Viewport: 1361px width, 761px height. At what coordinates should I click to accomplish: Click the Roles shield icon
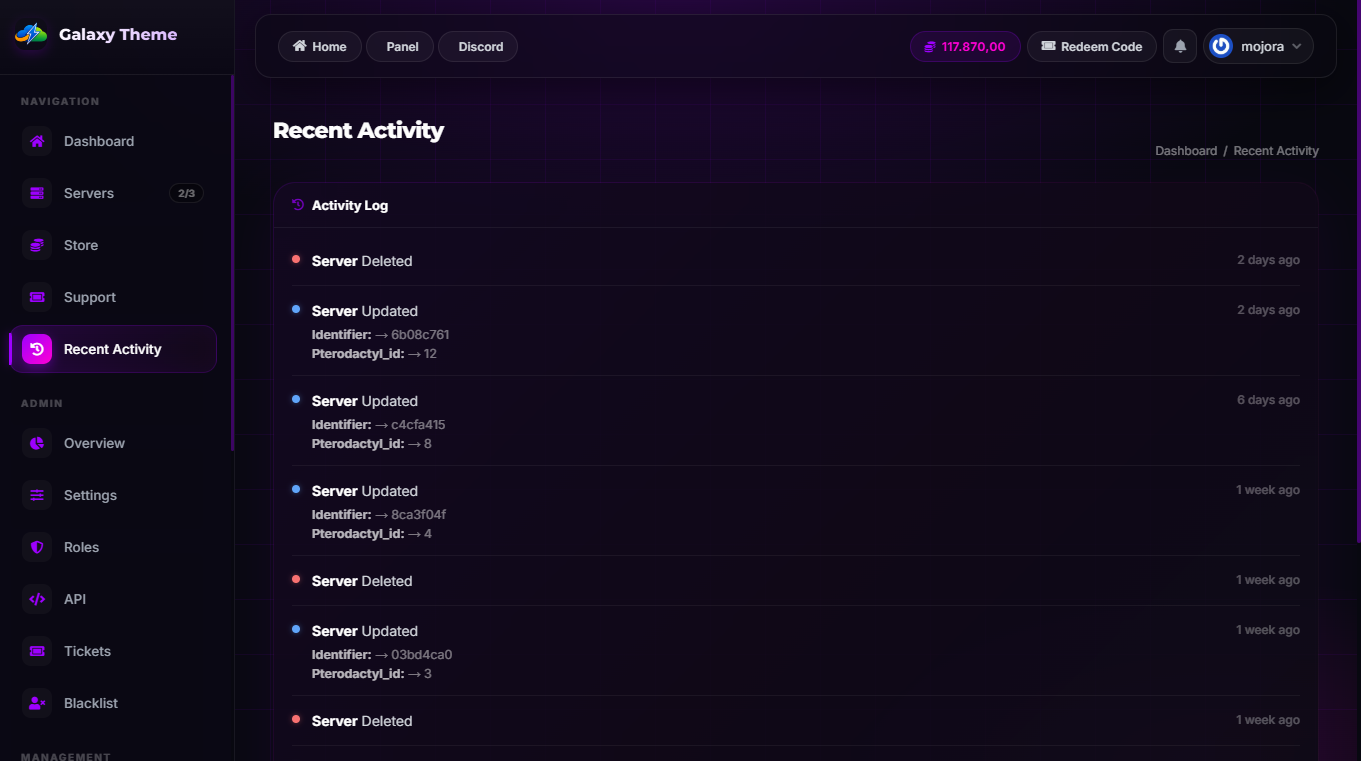pyautogui.click(x=37, y=547)
